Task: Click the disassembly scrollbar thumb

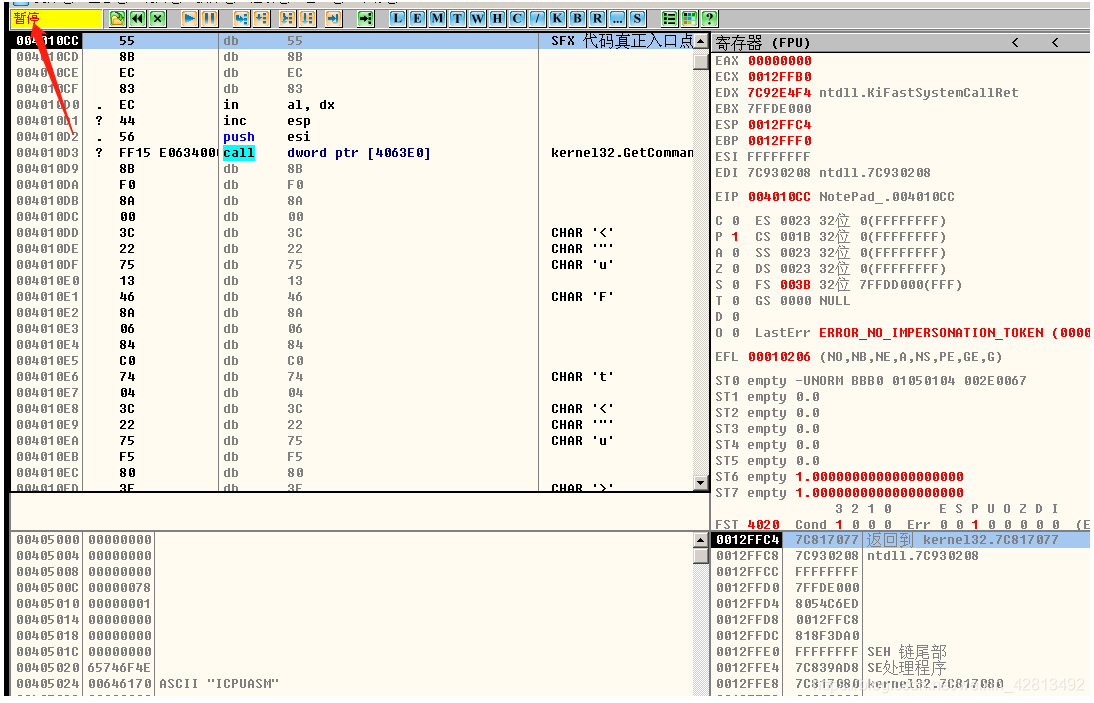Action: (x=701, y=61)
